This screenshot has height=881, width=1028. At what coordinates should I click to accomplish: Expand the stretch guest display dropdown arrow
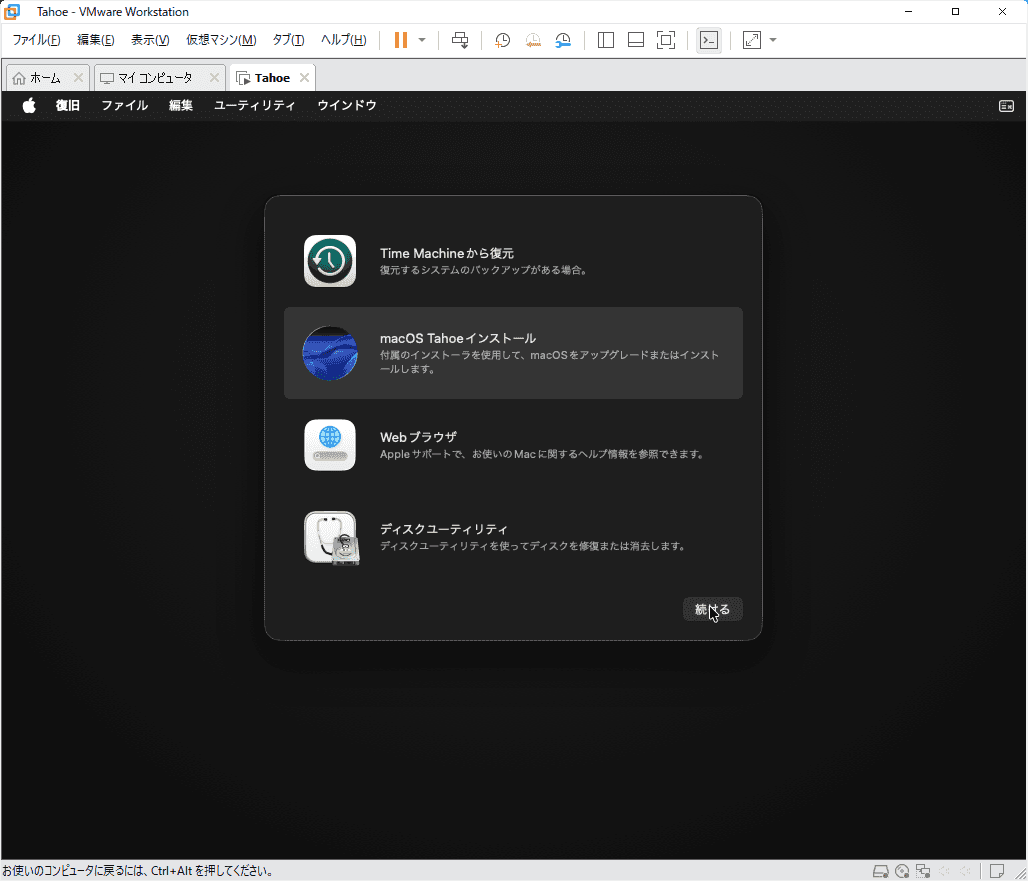(773, 40)
